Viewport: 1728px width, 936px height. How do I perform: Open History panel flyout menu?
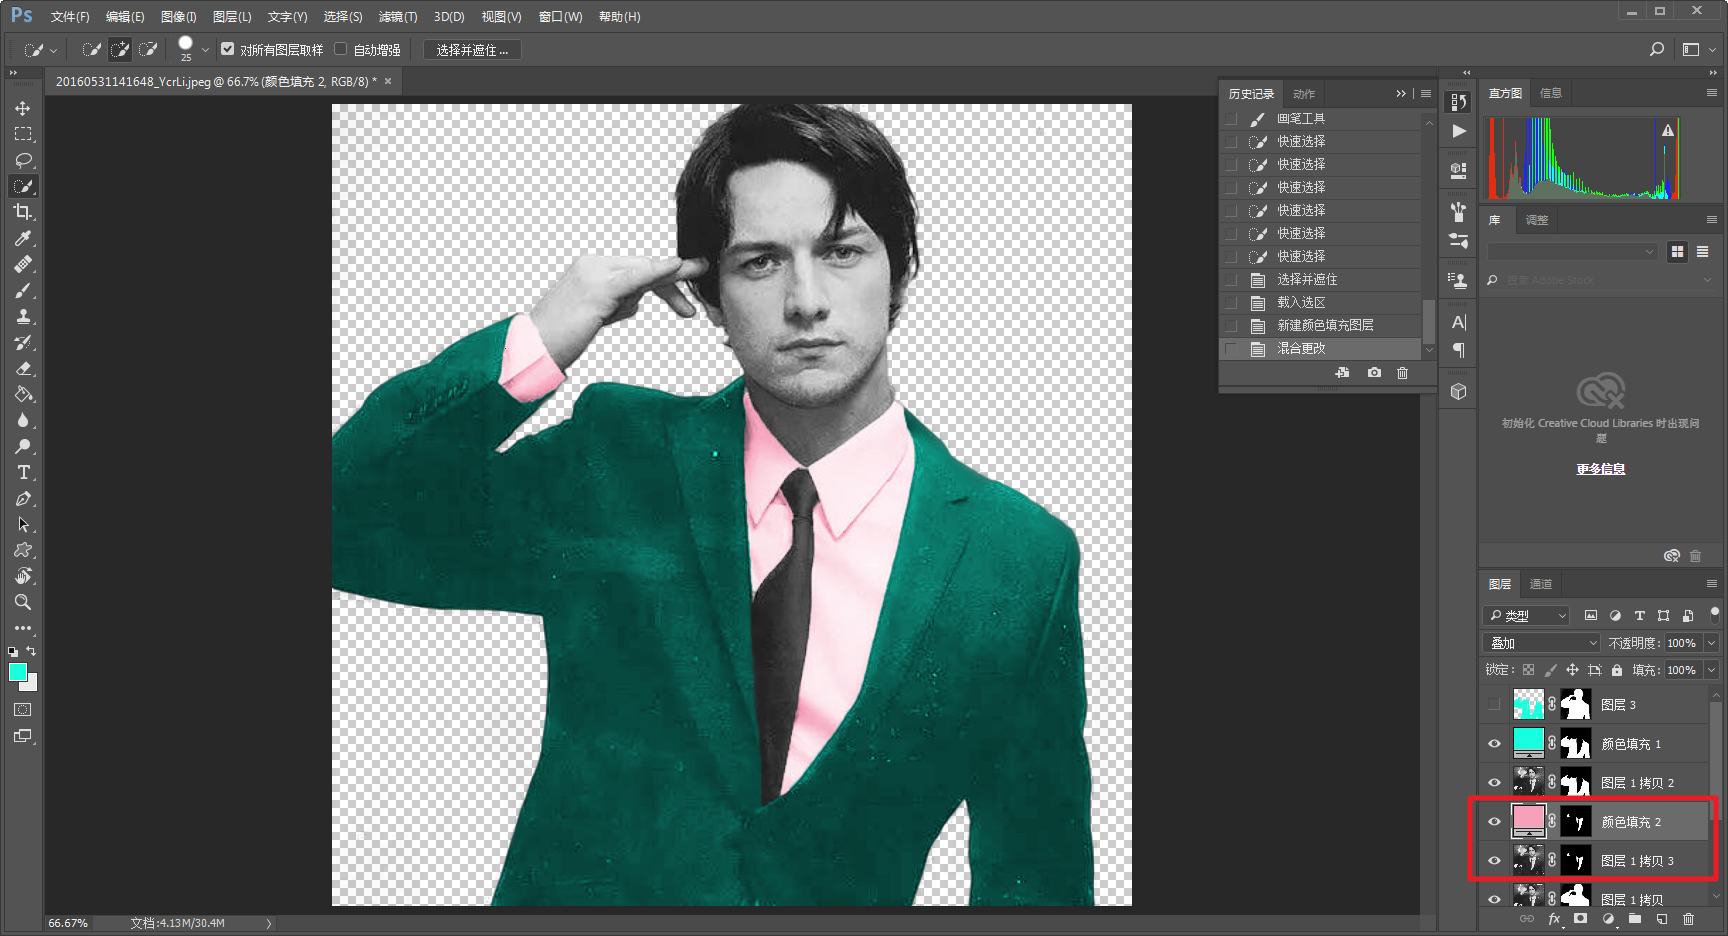coord(1426,93)
